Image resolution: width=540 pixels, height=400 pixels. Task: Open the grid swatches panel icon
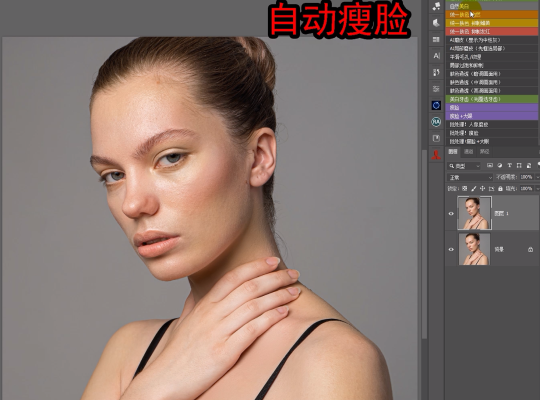[436, 39]
